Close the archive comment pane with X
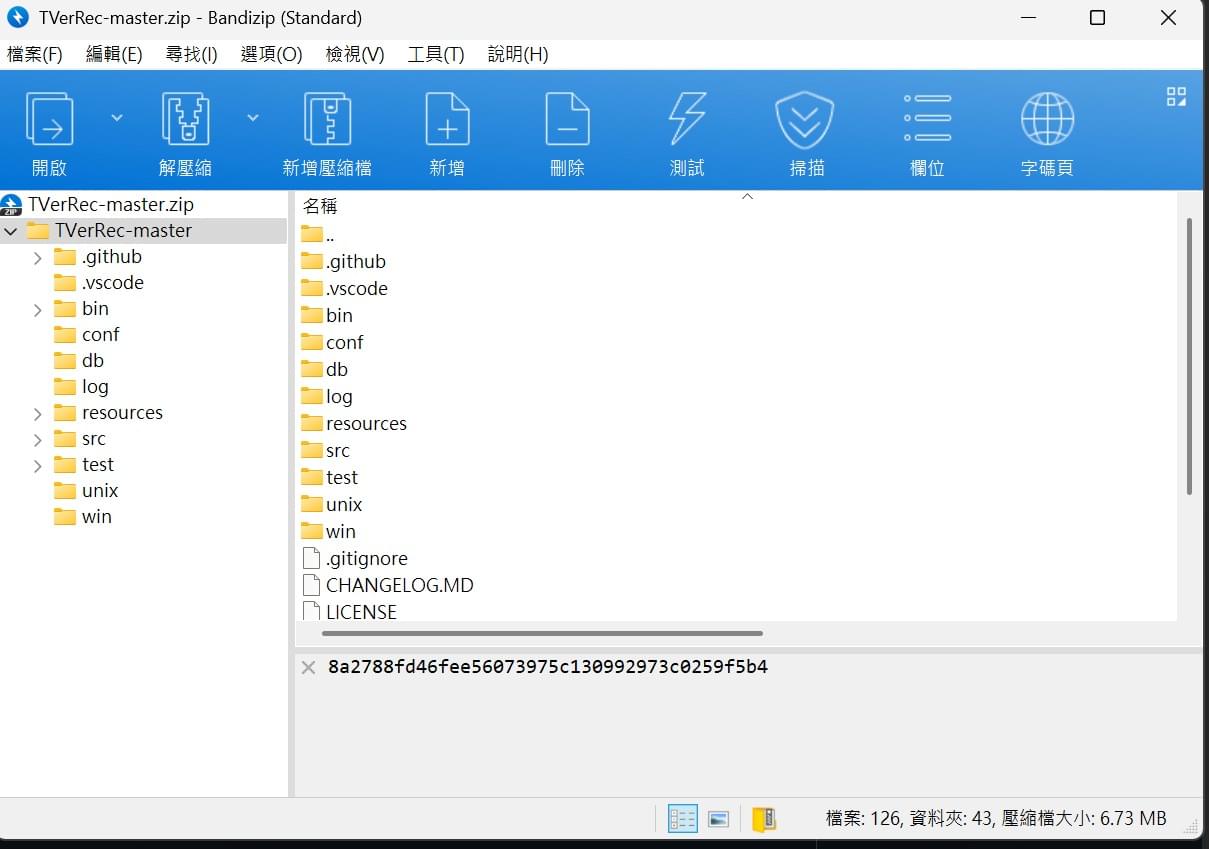 click(309, 667)
